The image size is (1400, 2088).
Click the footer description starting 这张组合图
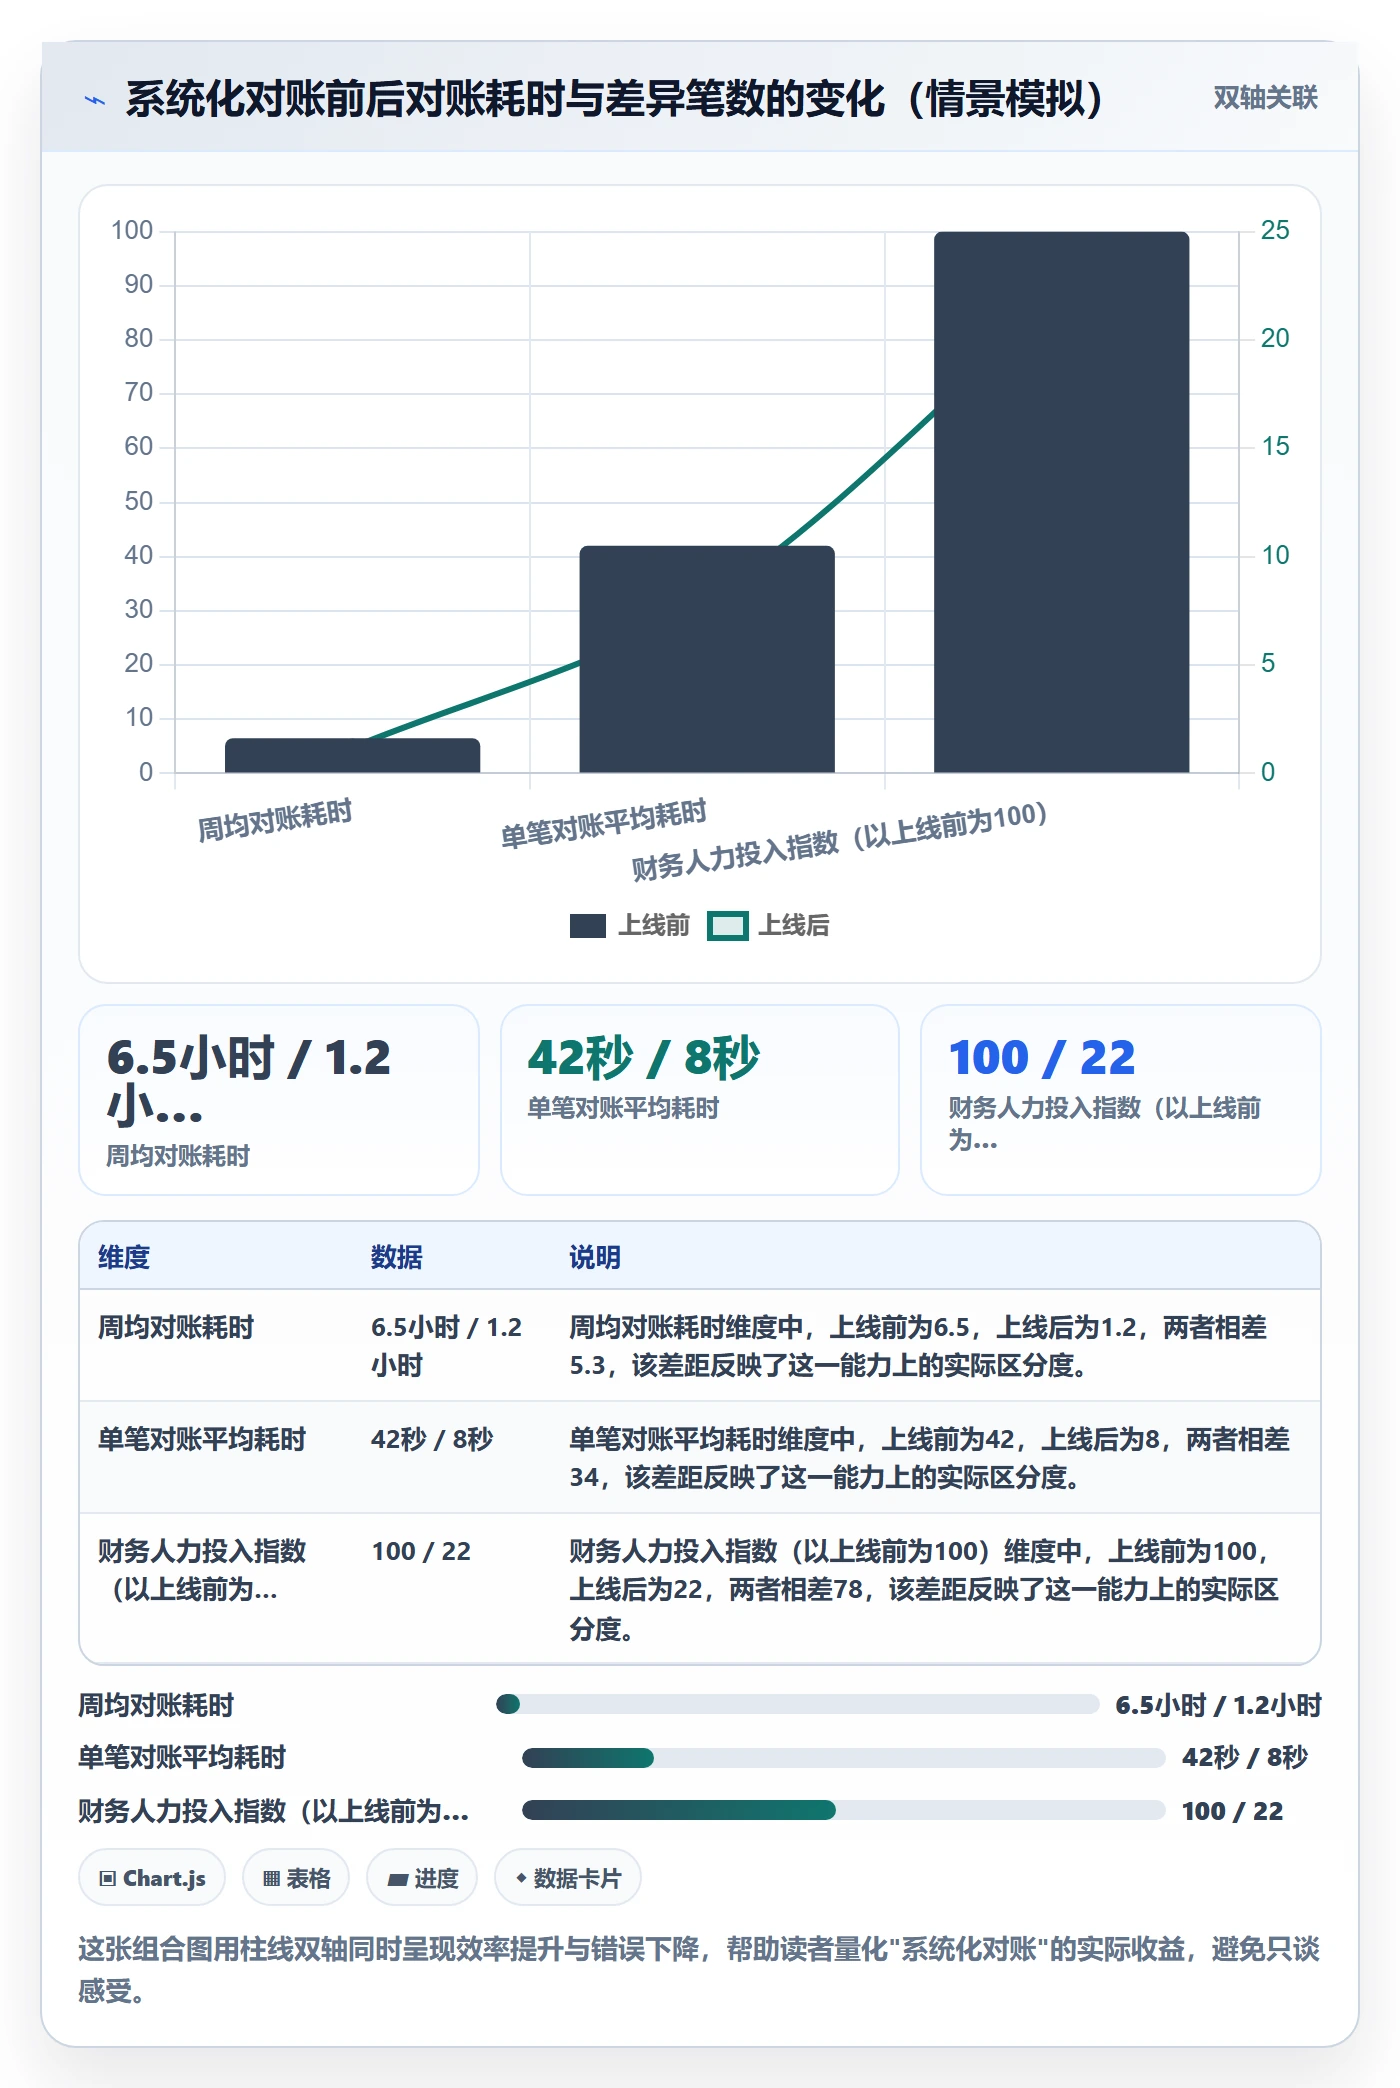[699, 1969]
